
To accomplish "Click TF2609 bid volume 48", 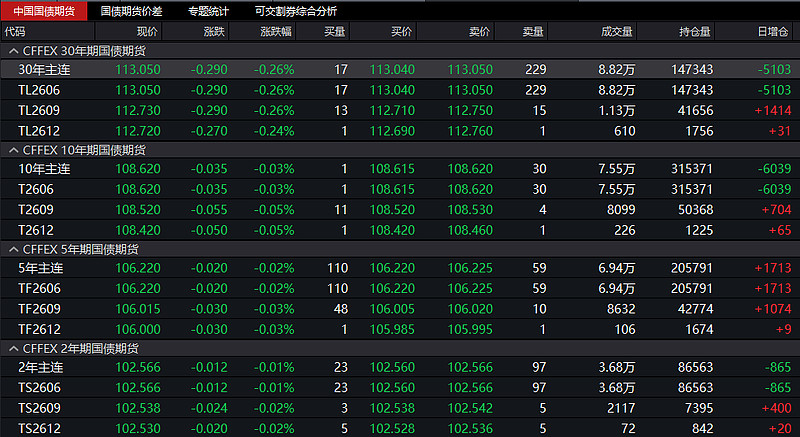I will 340,309.
